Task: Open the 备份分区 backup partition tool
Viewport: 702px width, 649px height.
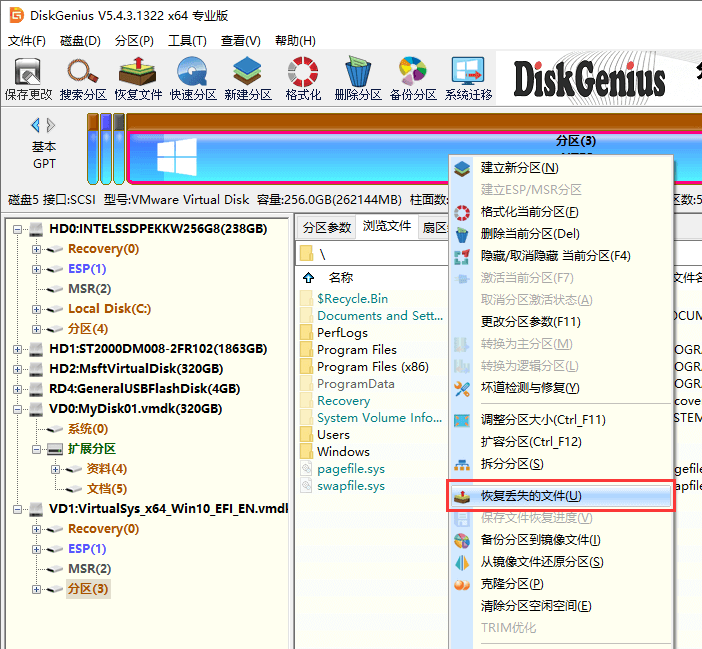Action: pos(413,79)
